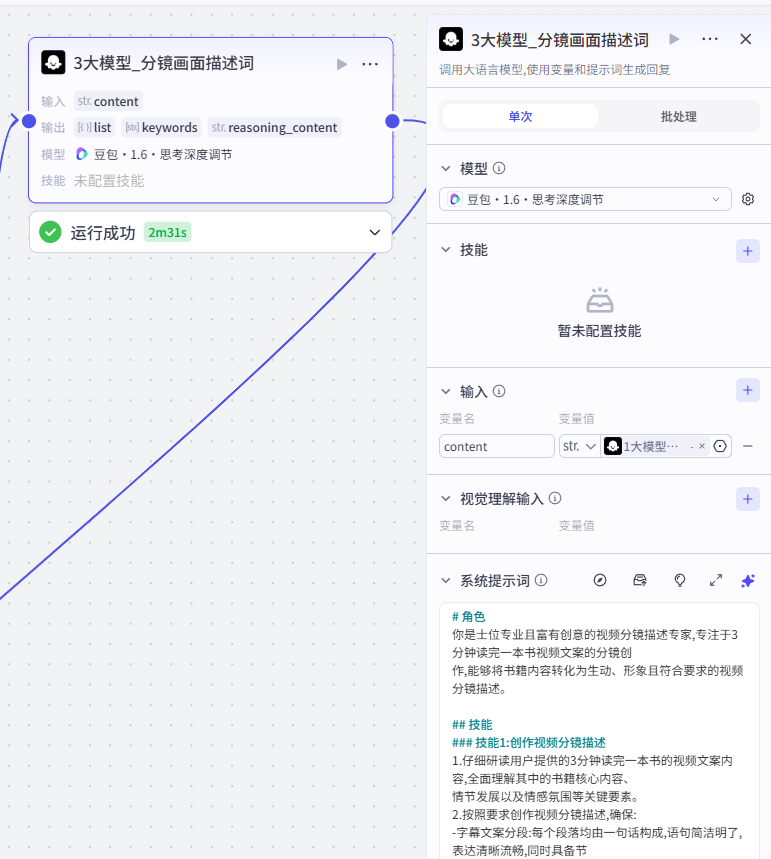Run the node from the canvas card play icon
Image resolution: width=771 pixels, height=859 pixels.
point(341,64)
